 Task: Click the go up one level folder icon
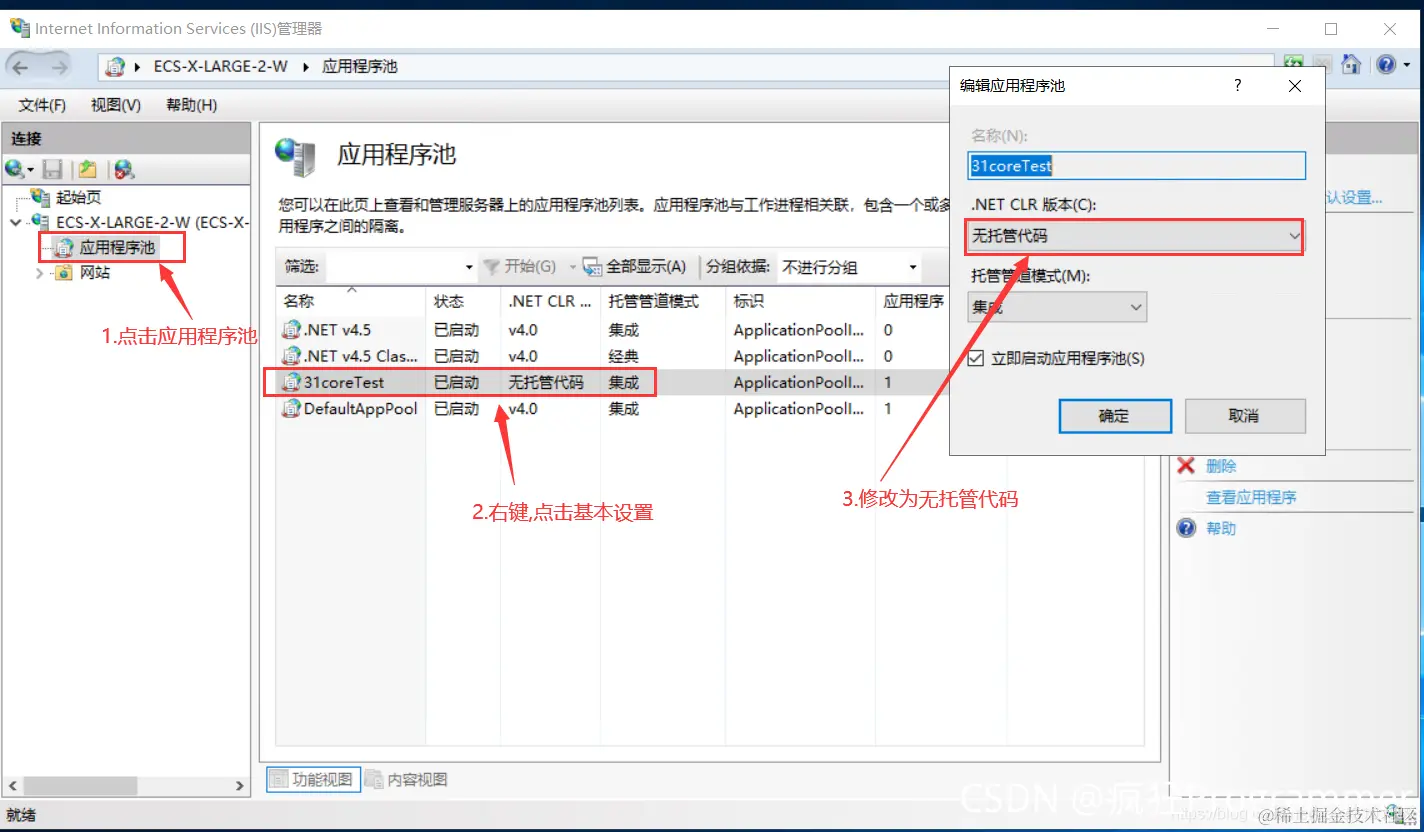(x=88, y=169)
